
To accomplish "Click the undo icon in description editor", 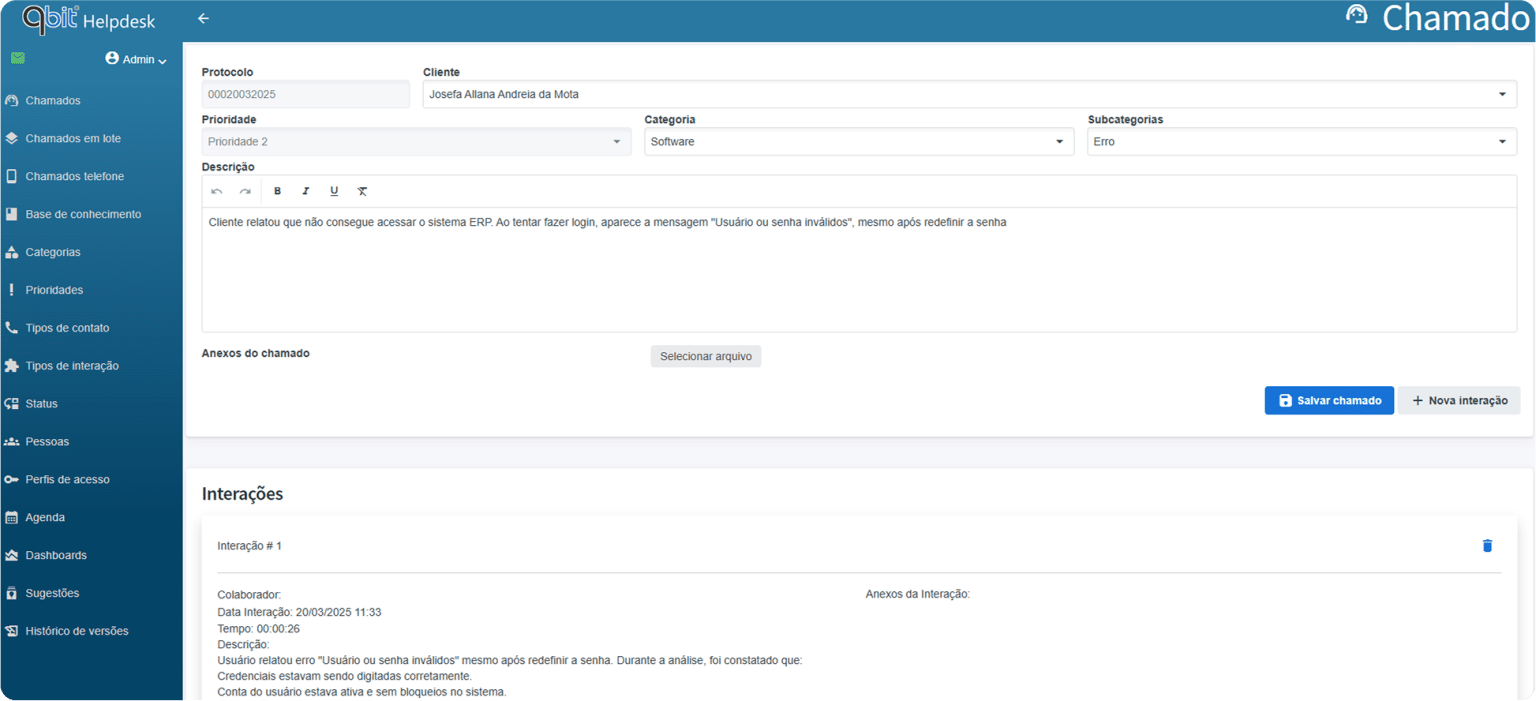I will 217,191.
